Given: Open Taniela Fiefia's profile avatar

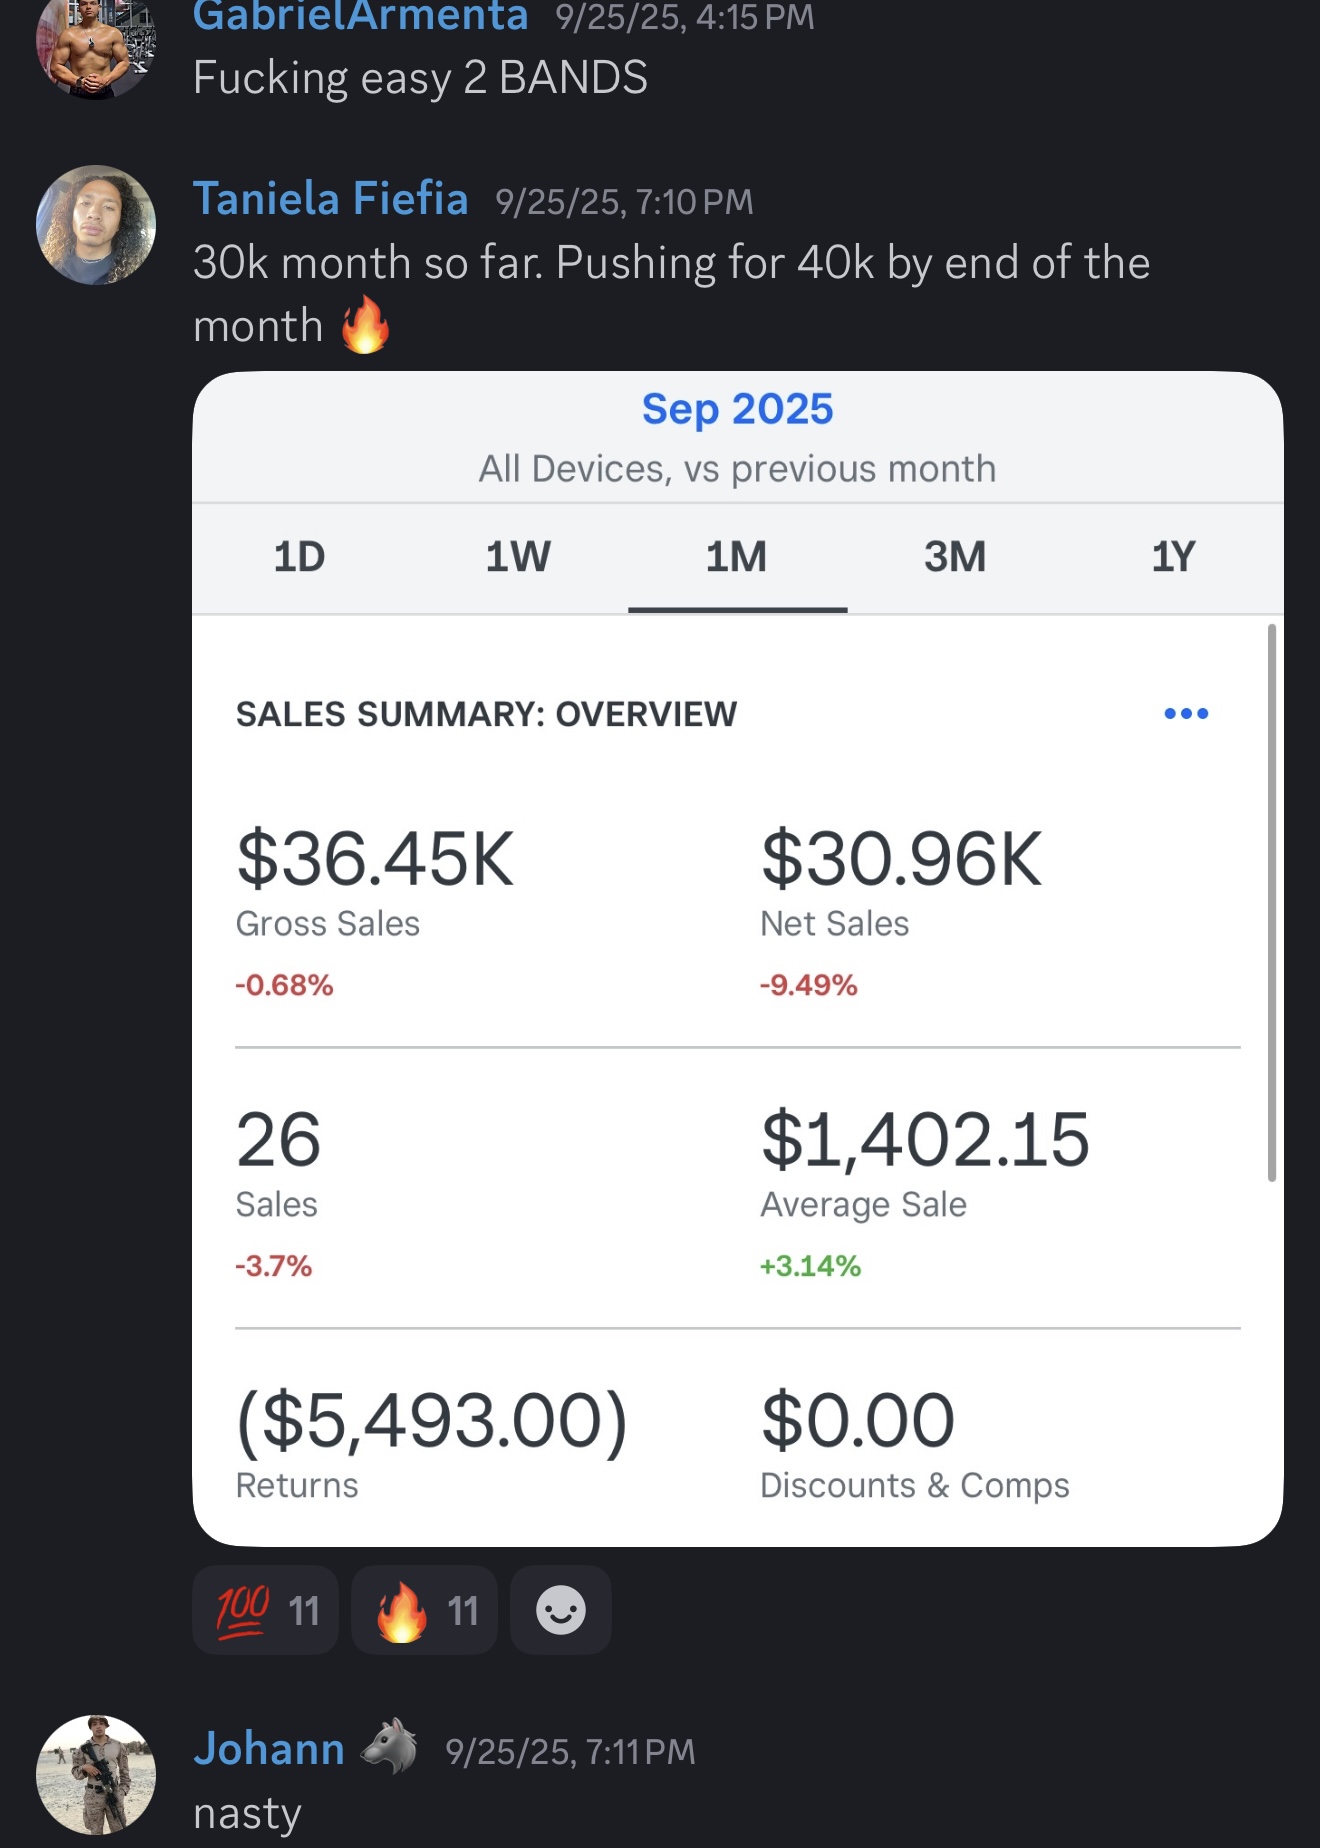Looking at the screenshot, I should coord(96,225).
